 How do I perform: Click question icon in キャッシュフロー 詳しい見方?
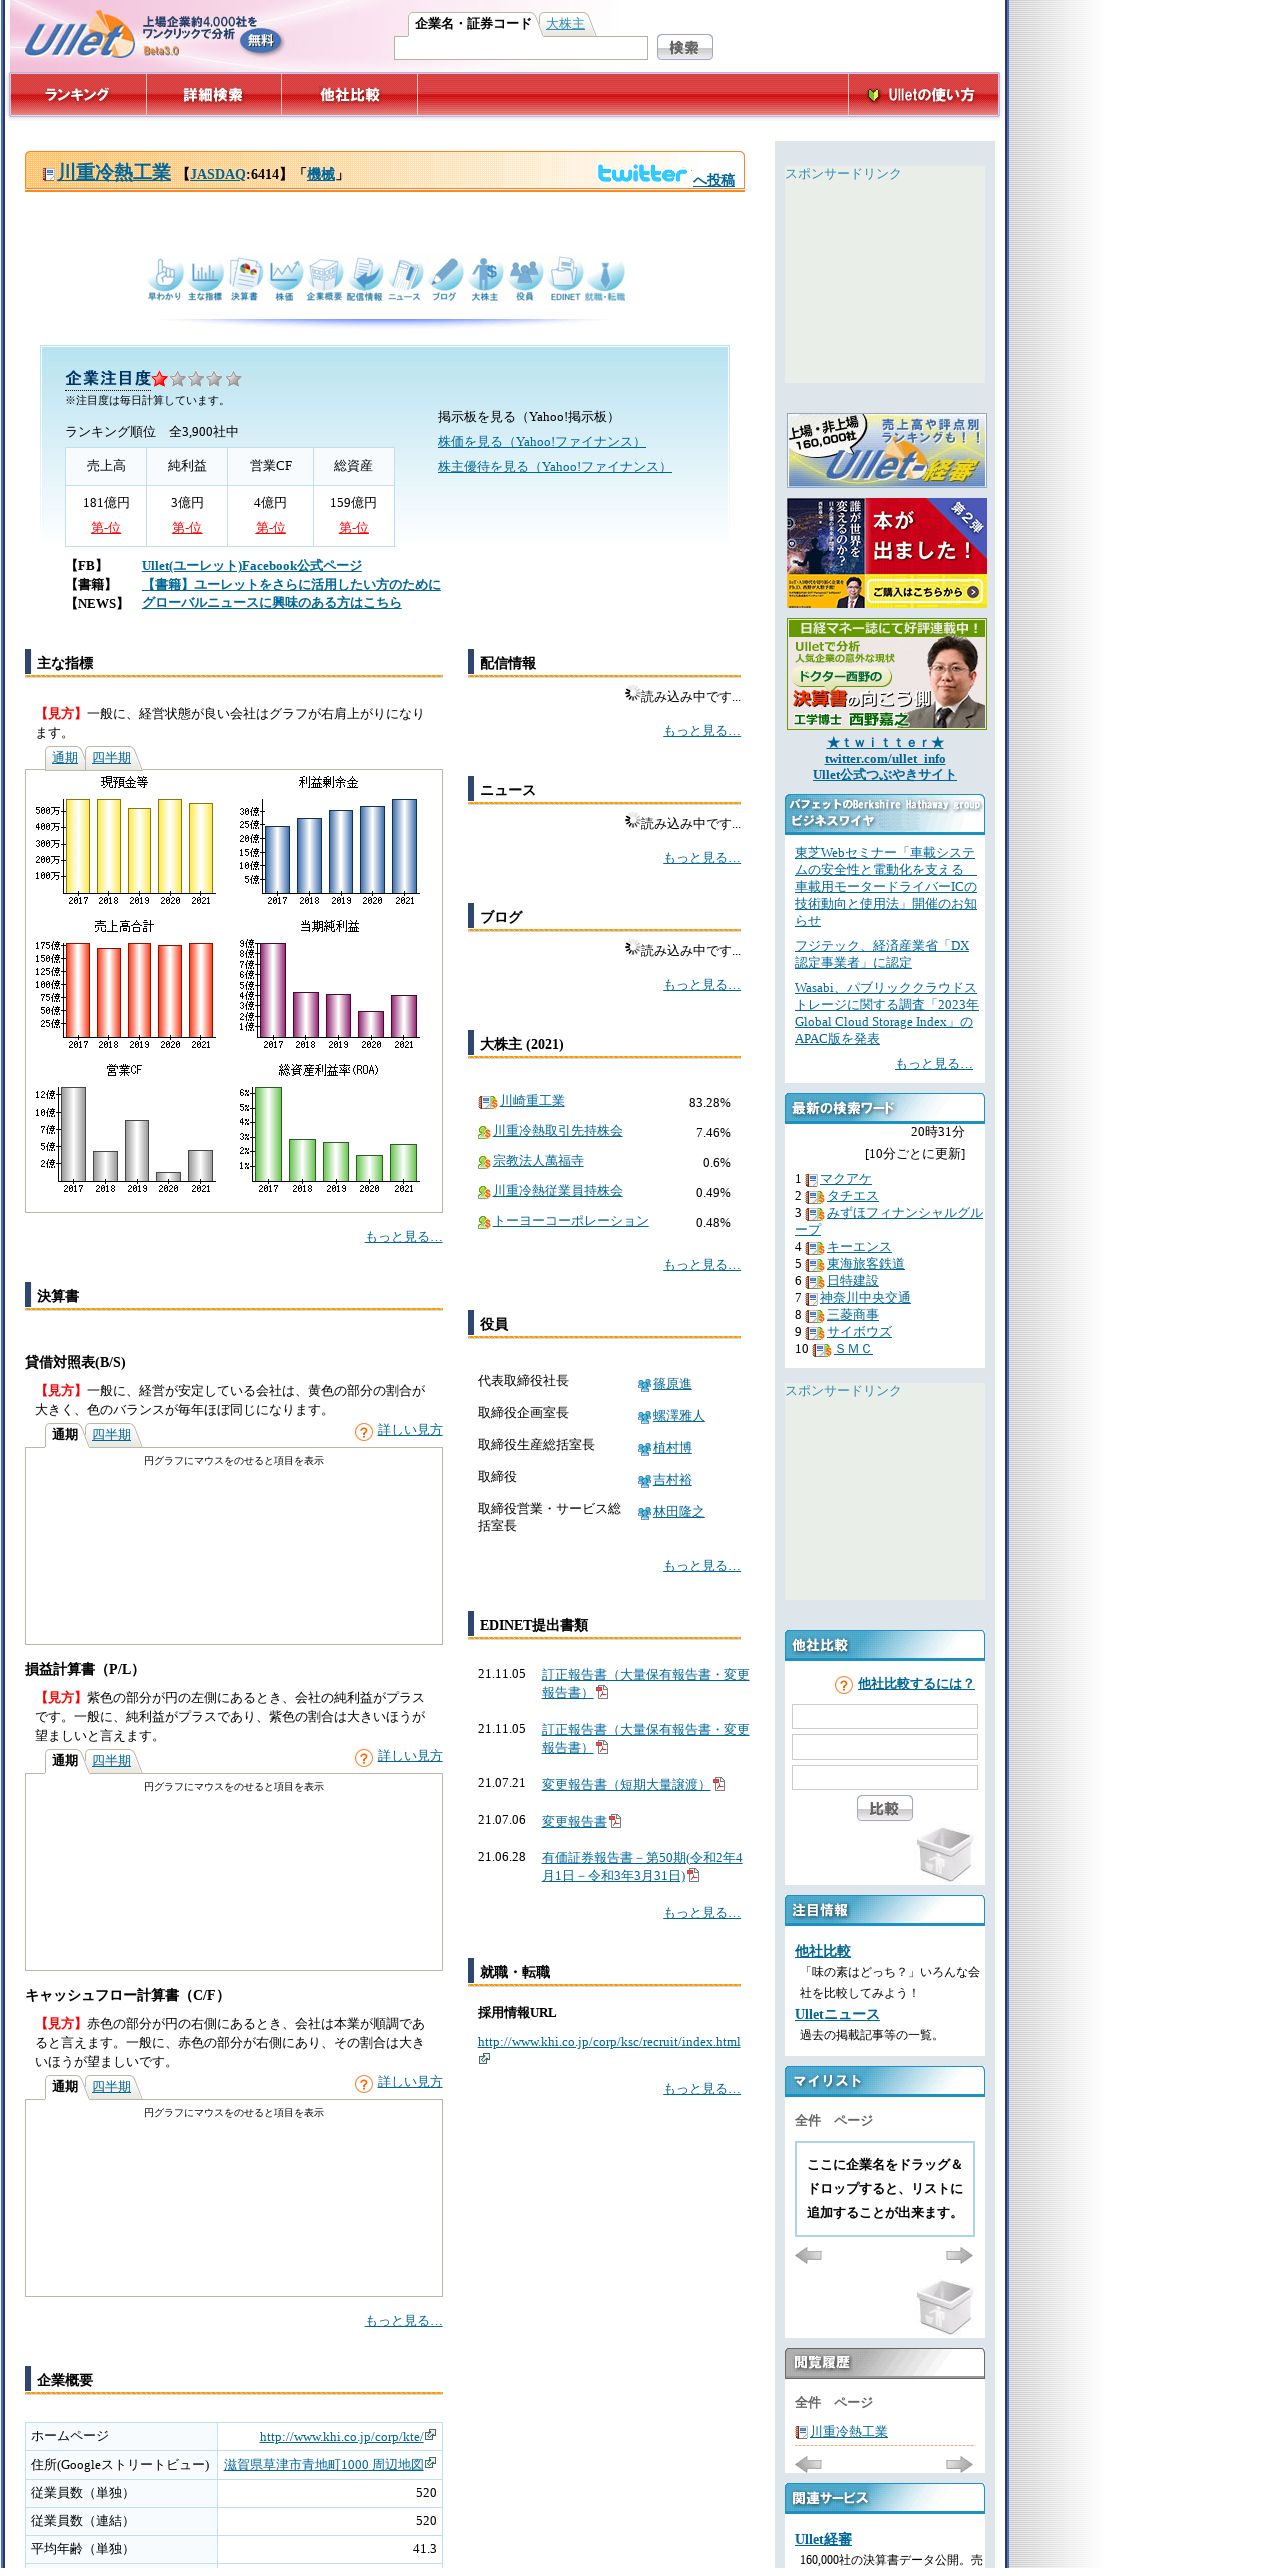click(x=364, y=2084)
